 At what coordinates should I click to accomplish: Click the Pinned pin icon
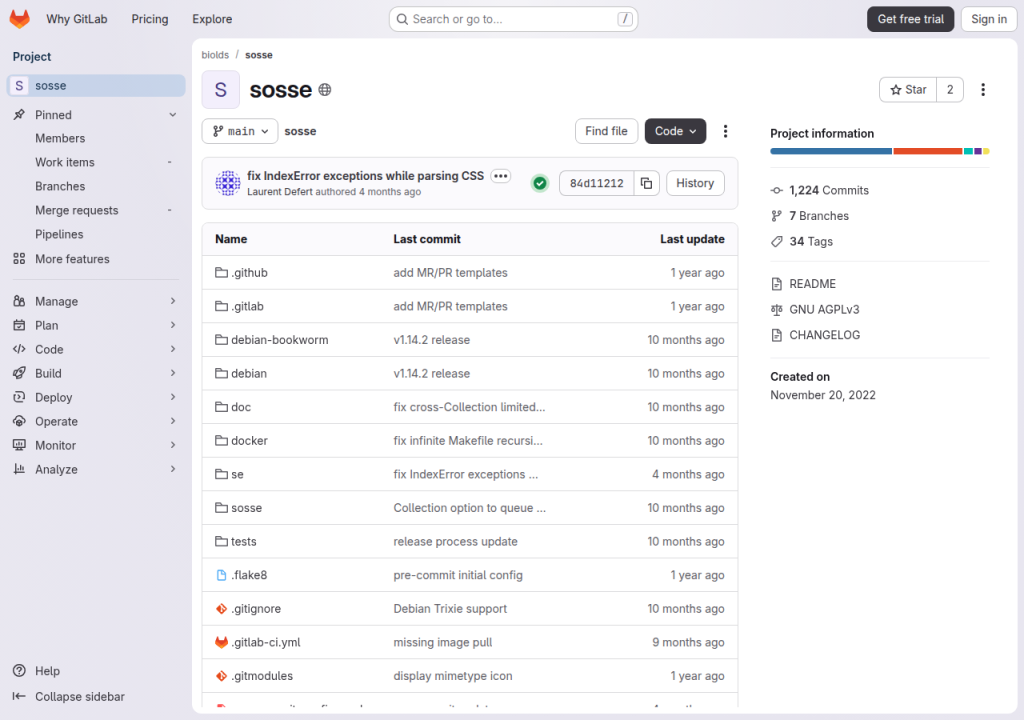point(19,115)
